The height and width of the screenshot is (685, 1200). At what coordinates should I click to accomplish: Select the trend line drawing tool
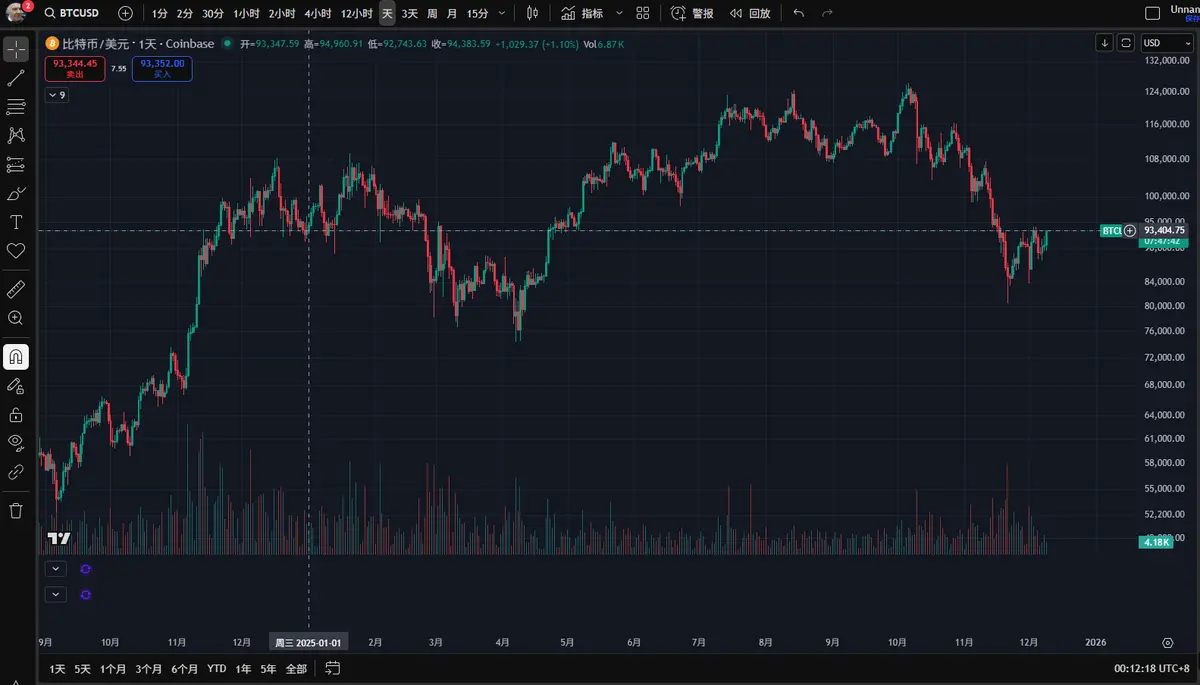coord(16,78)
